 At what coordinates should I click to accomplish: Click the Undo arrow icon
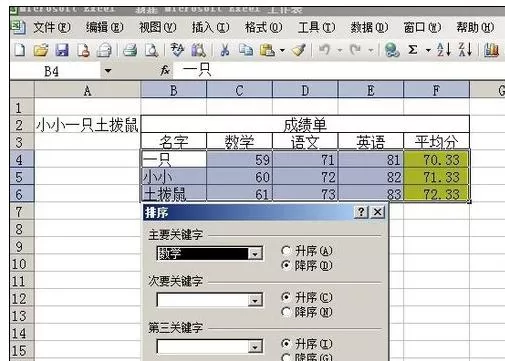[x=324, y=50]
